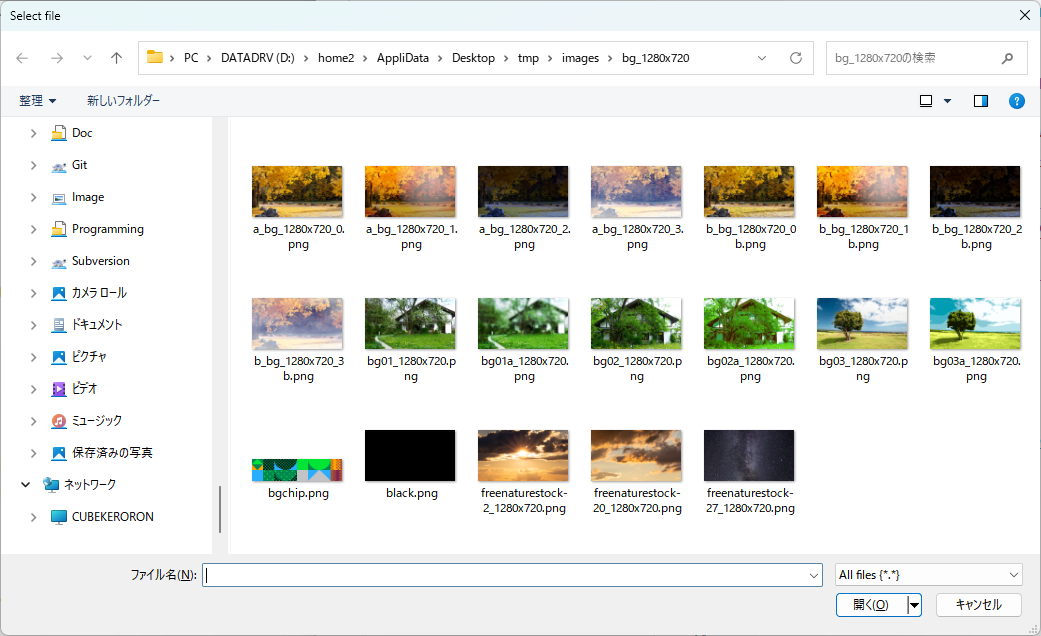This screenshot has height=636, width=1041.
Task: Click the ファイル名 filename input field
Action: click(x=505, y=575)
